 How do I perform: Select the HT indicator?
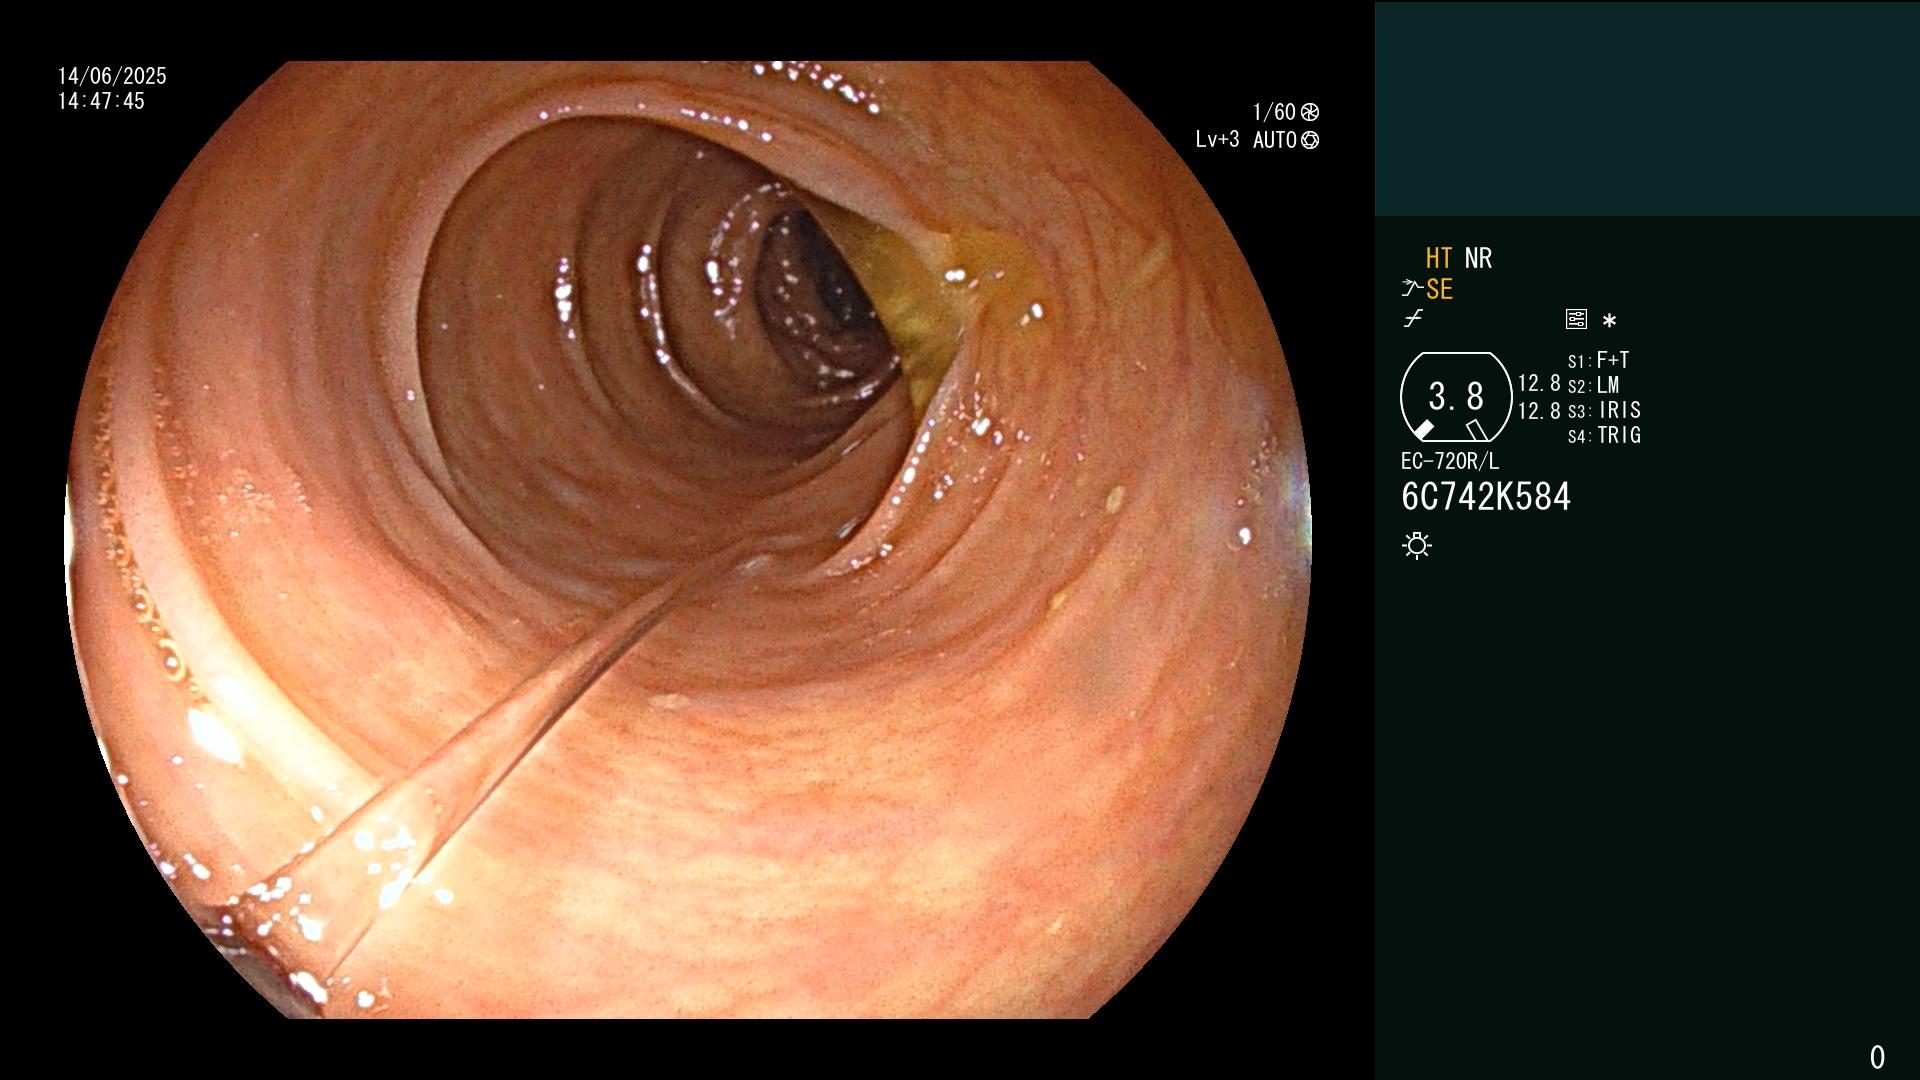[1439, 258]
